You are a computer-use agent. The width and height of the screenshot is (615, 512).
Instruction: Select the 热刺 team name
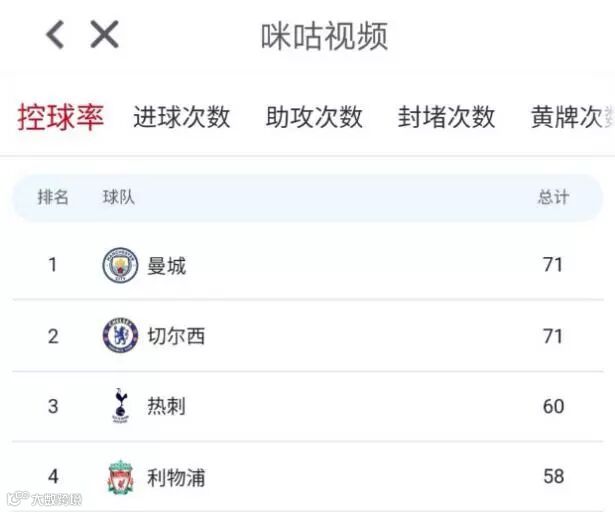point(166,406)
